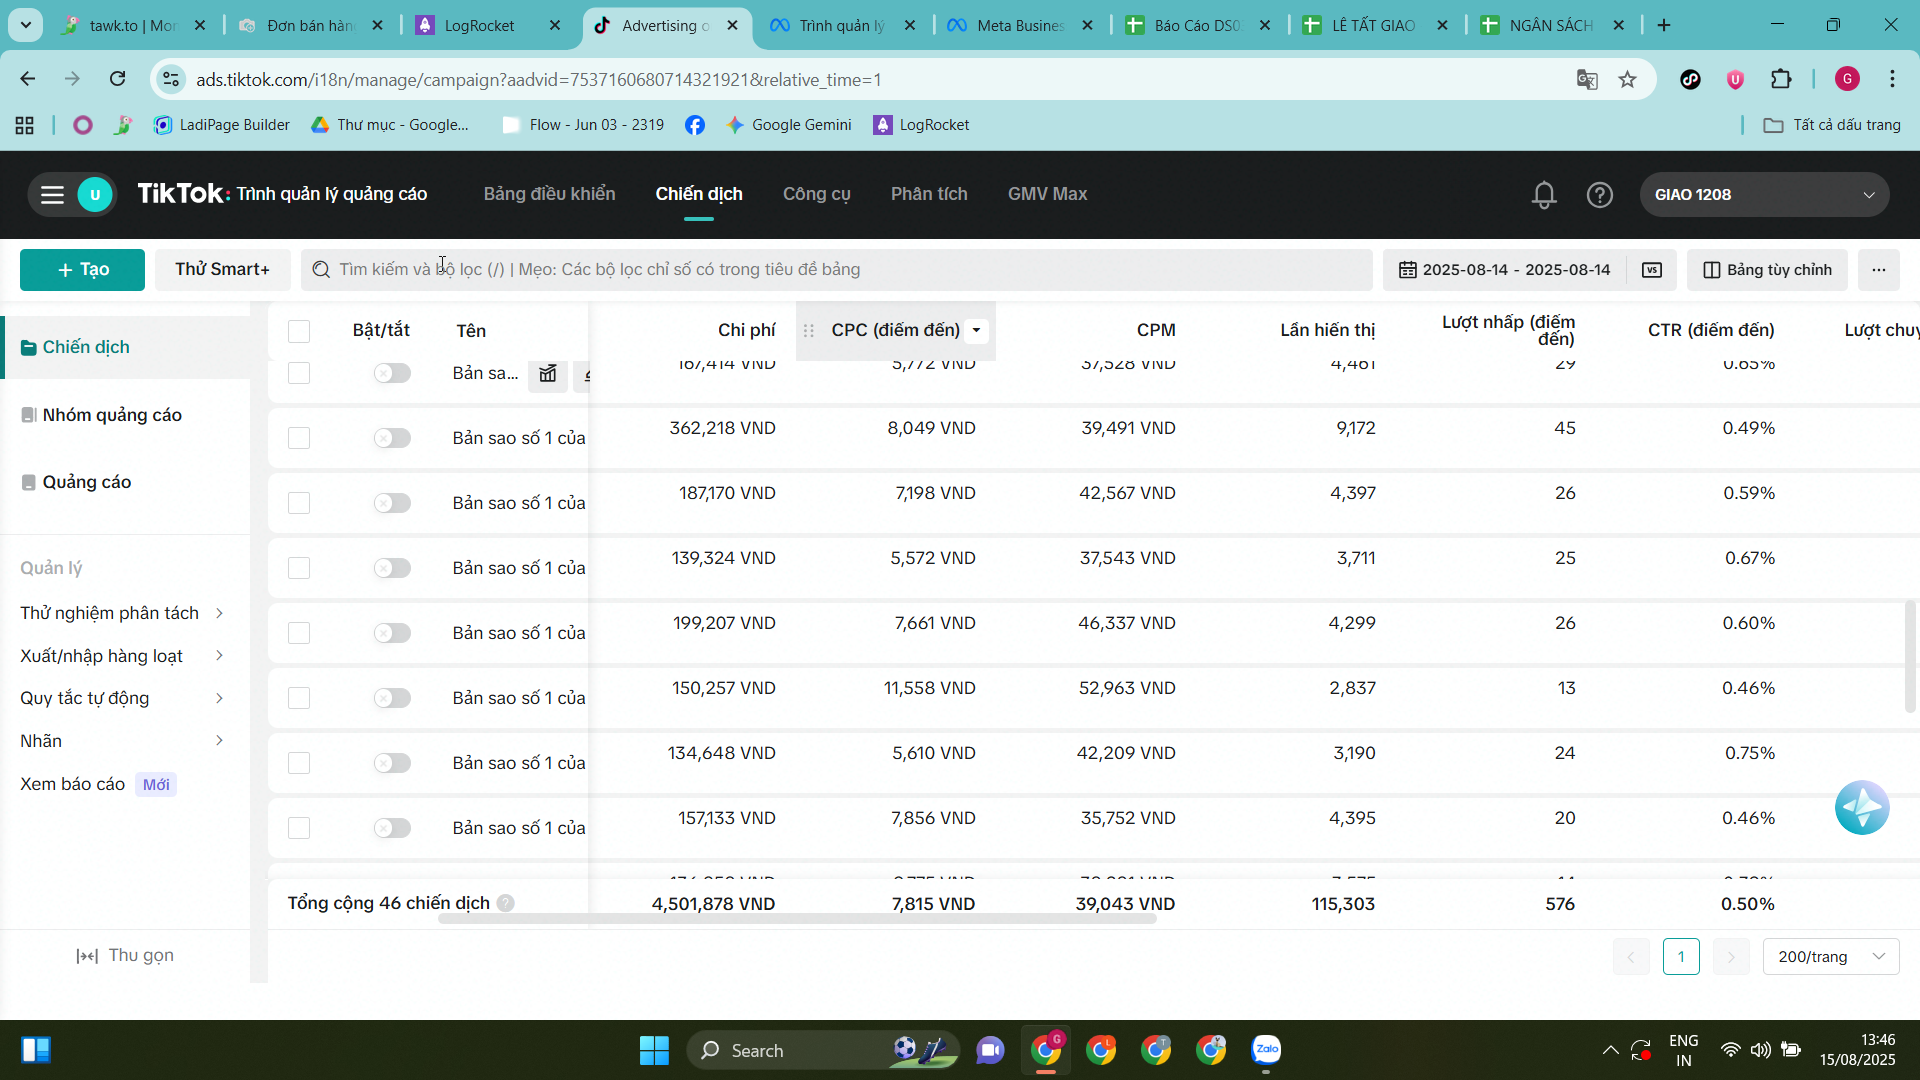Click the horizontal table scrollbar
The width and height of the screenshot is (1920, 1080).
point(797,918)
